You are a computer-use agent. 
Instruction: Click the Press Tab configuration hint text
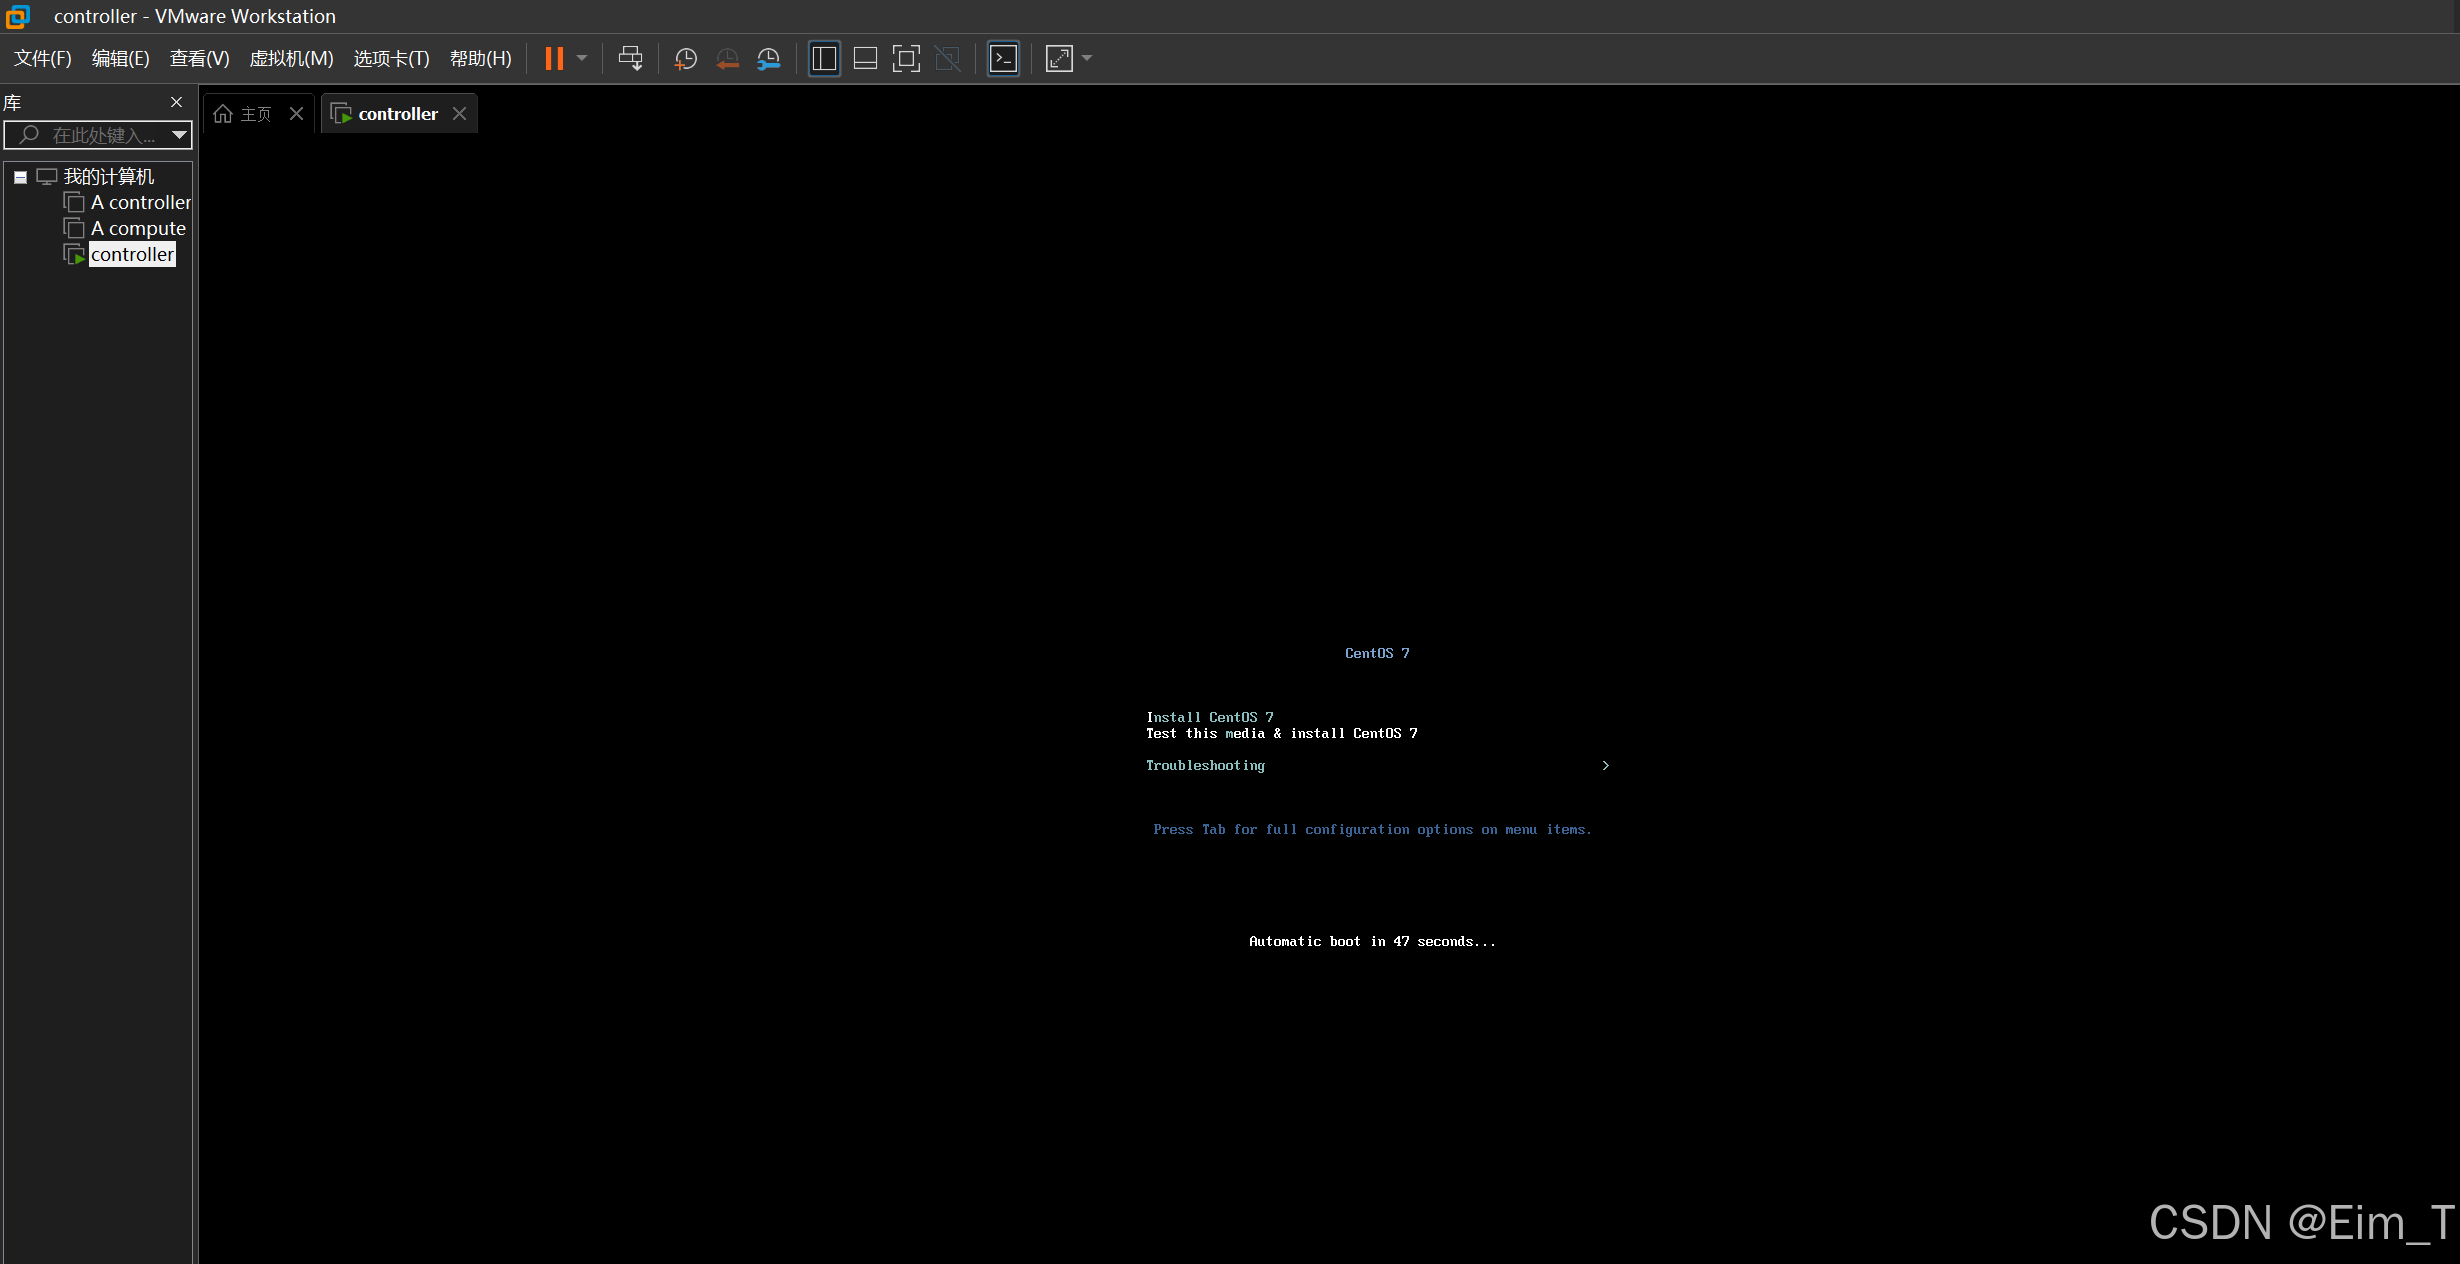click(1372, 829)
